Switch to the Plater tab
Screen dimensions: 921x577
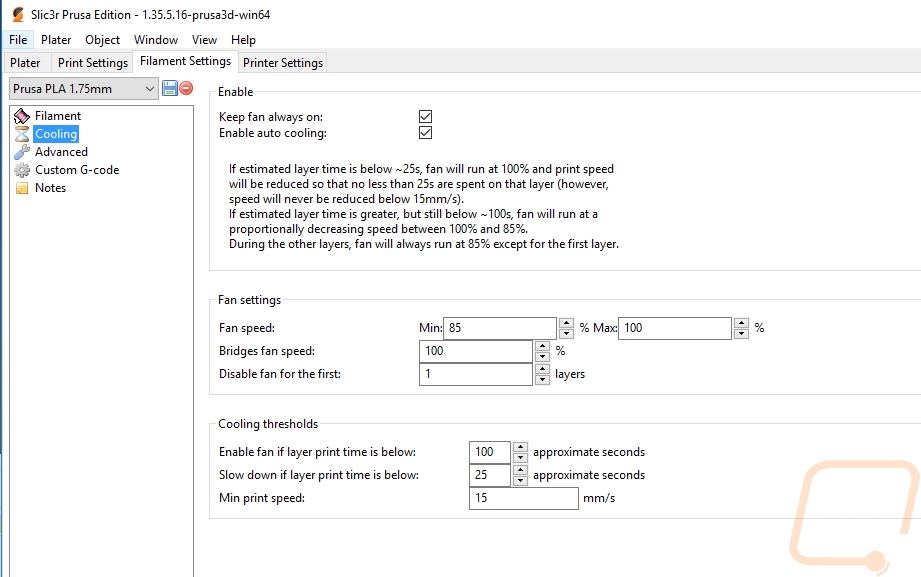25,62
